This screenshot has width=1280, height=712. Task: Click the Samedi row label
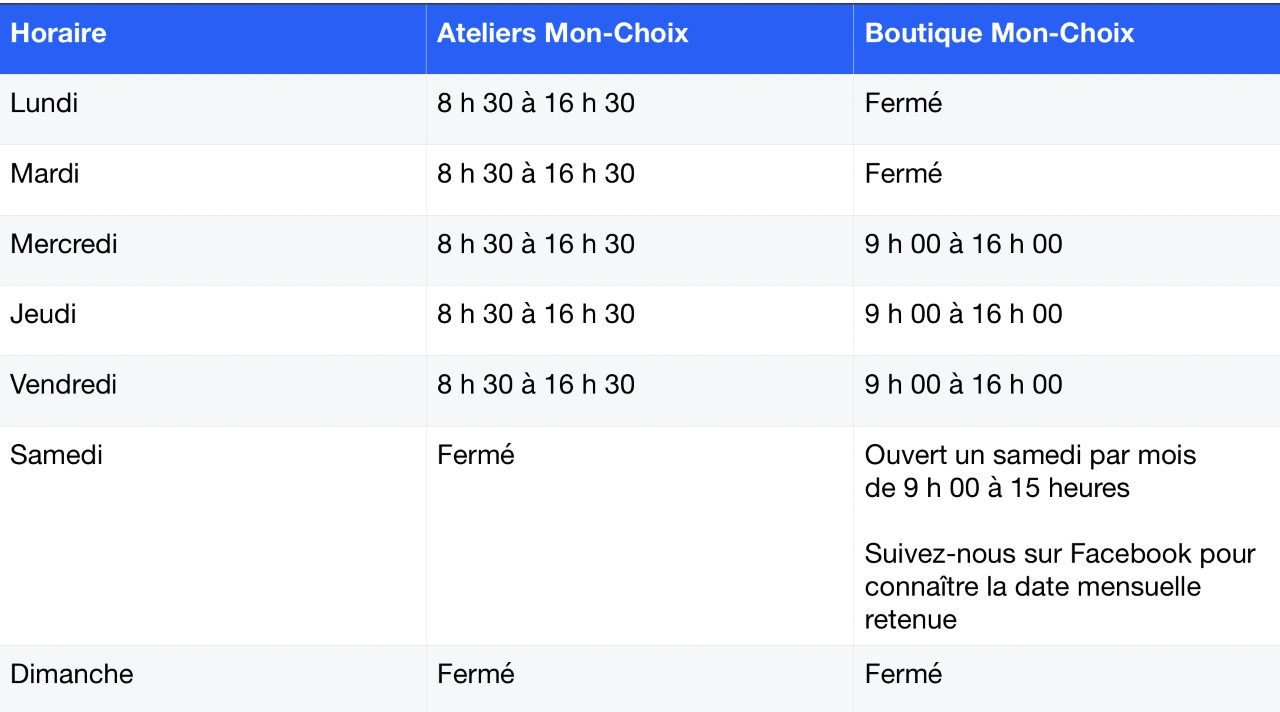coord(56,455)
